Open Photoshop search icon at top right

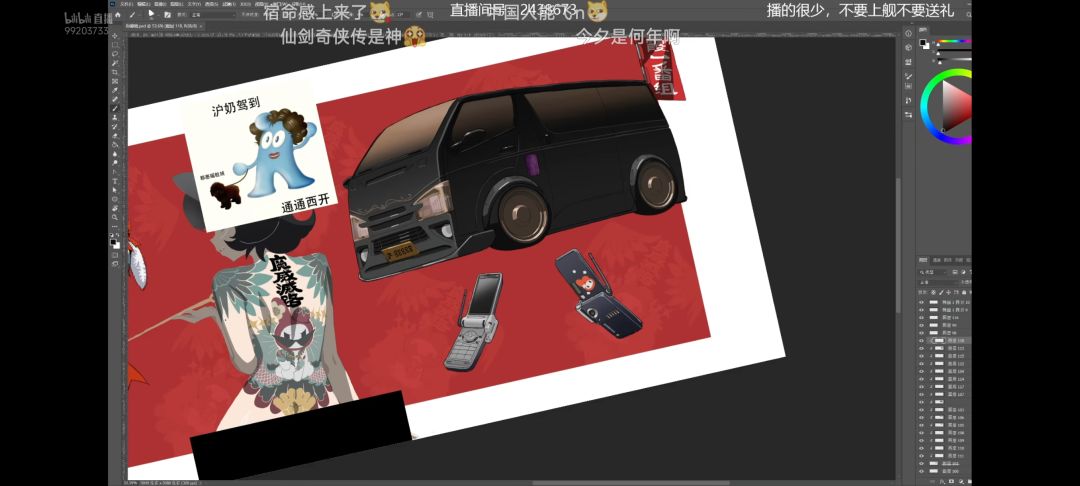pyautogui.click(x=968, y=14)
